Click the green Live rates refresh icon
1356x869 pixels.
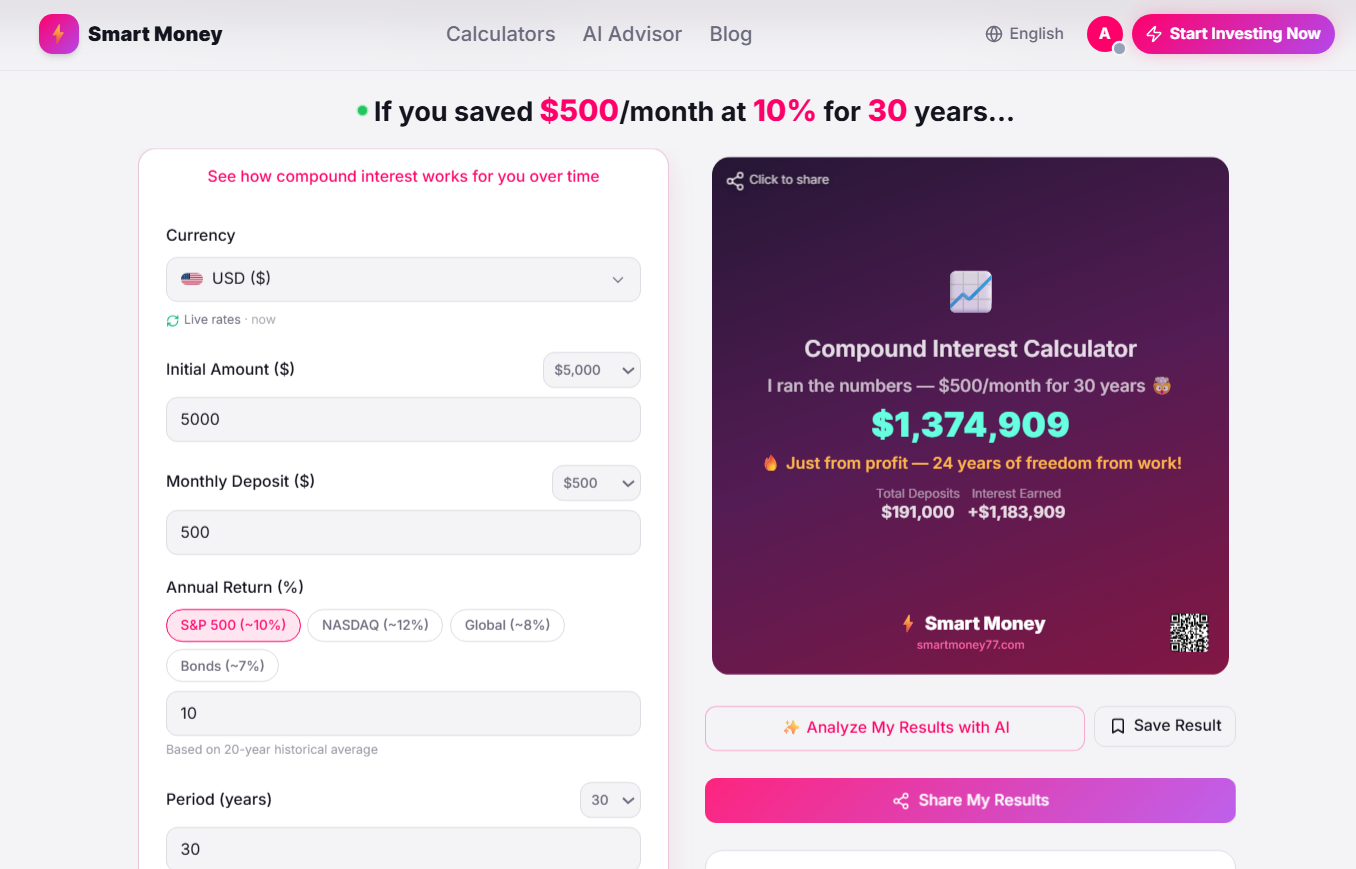(173, 320)
